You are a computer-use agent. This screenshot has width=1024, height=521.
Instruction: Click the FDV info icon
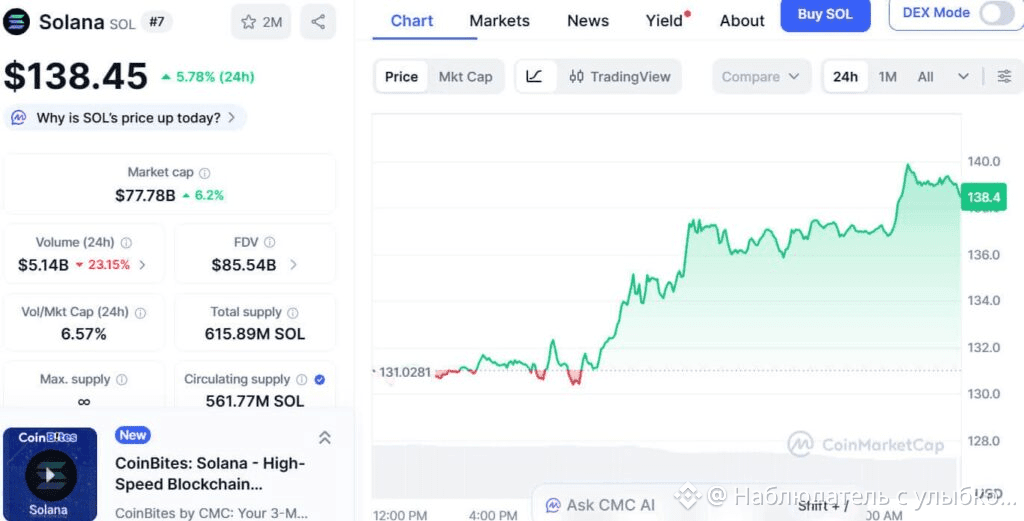pos(269,242)
